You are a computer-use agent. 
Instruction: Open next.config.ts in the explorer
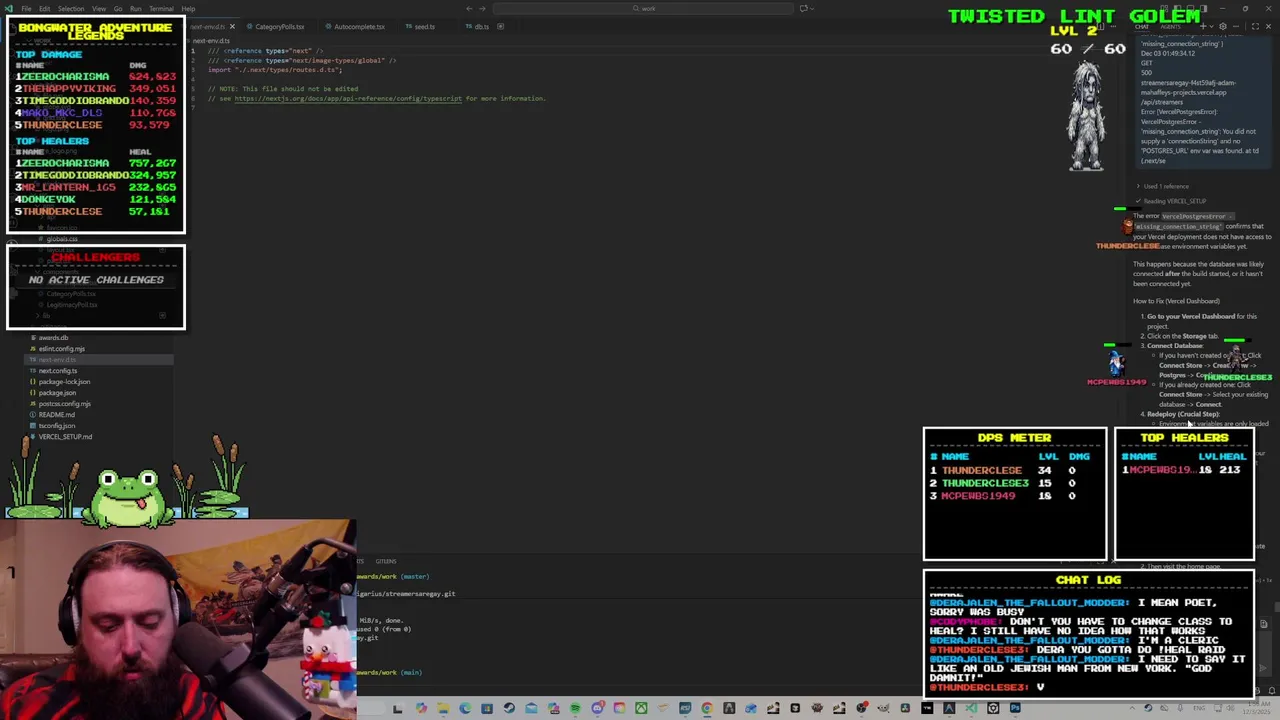[57, 371]
